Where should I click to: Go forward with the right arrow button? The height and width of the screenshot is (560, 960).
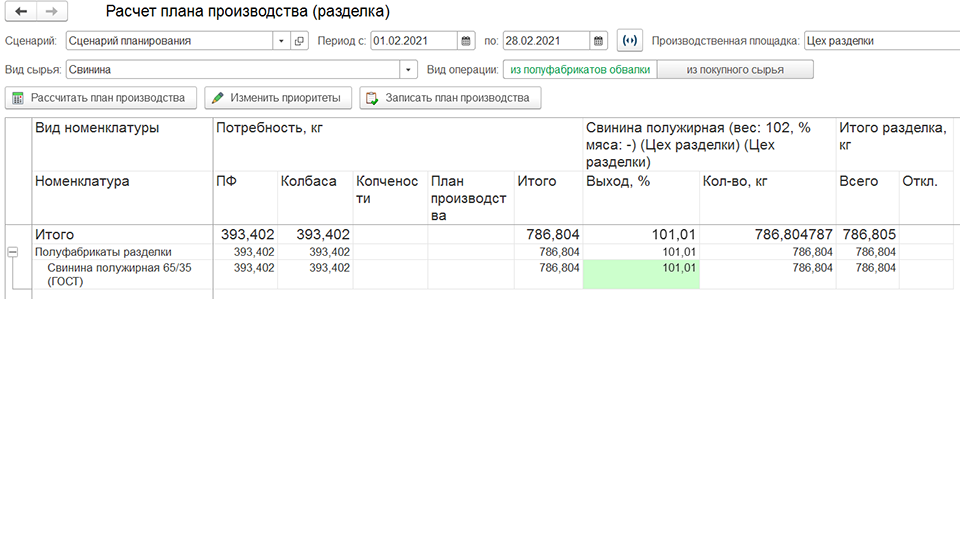[x=52, y=11]
